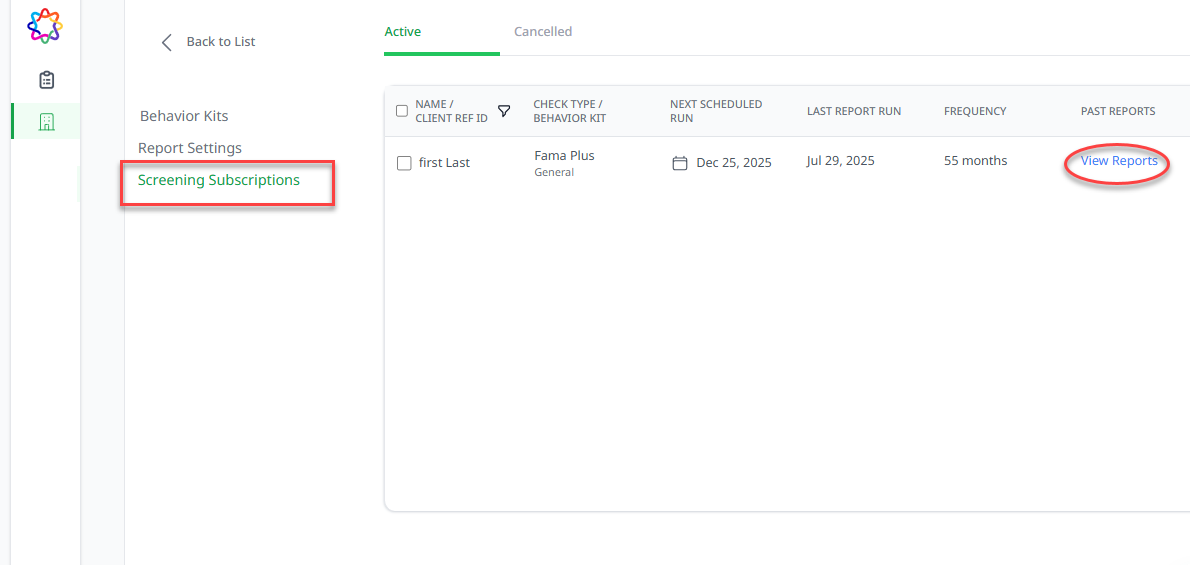Open View Reports link for first Last
The height and width of the screenshot is (565, 1190).
(x=1119, y=161)
